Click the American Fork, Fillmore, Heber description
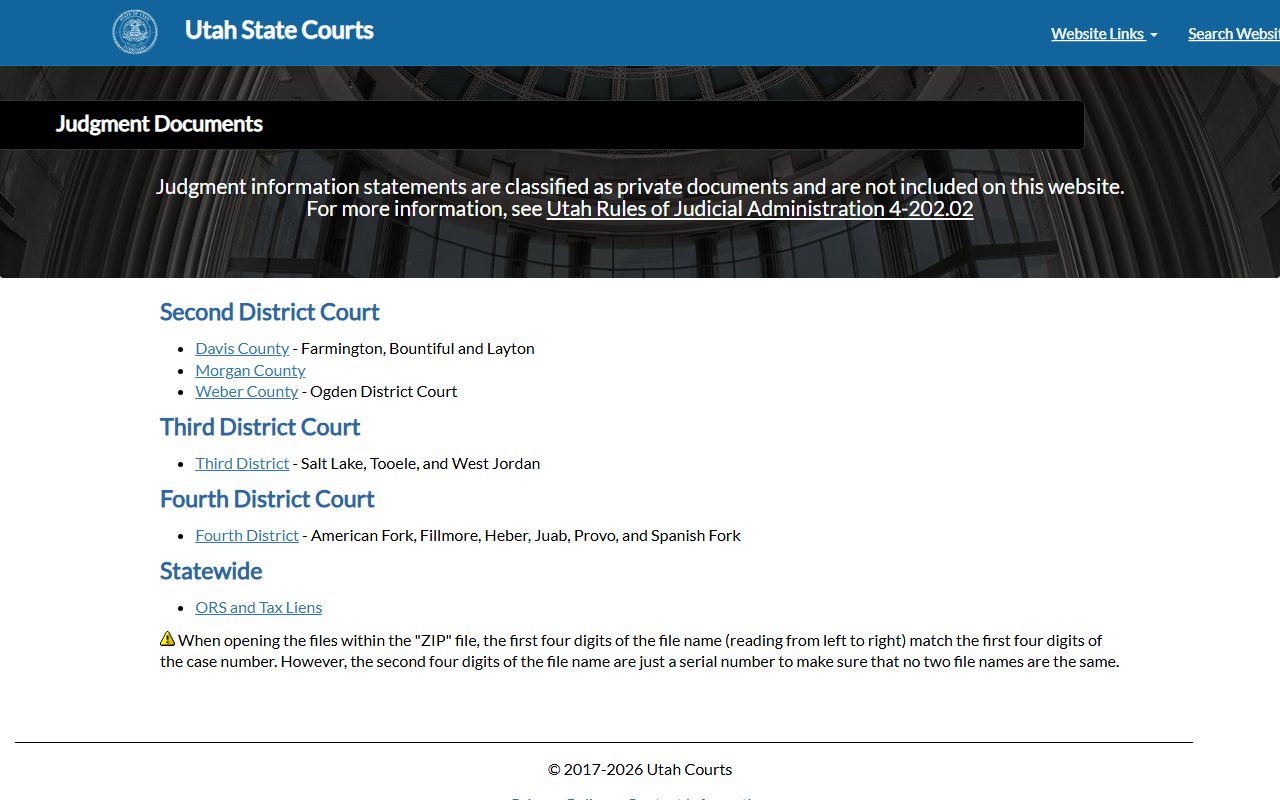The width and height of the screenshot is (1280, 800). click(x=526, y=535)
